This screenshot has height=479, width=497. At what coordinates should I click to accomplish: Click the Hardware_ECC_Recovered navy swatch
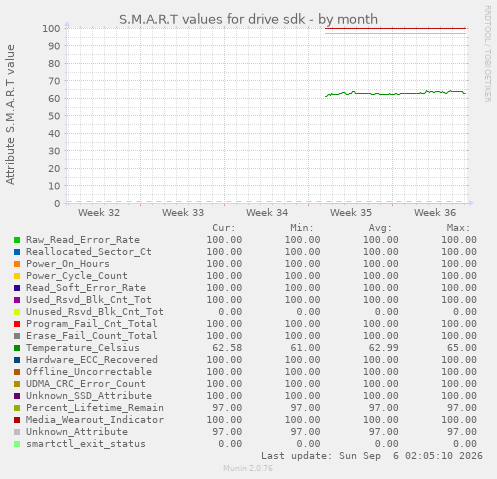(x=17, y=360)
